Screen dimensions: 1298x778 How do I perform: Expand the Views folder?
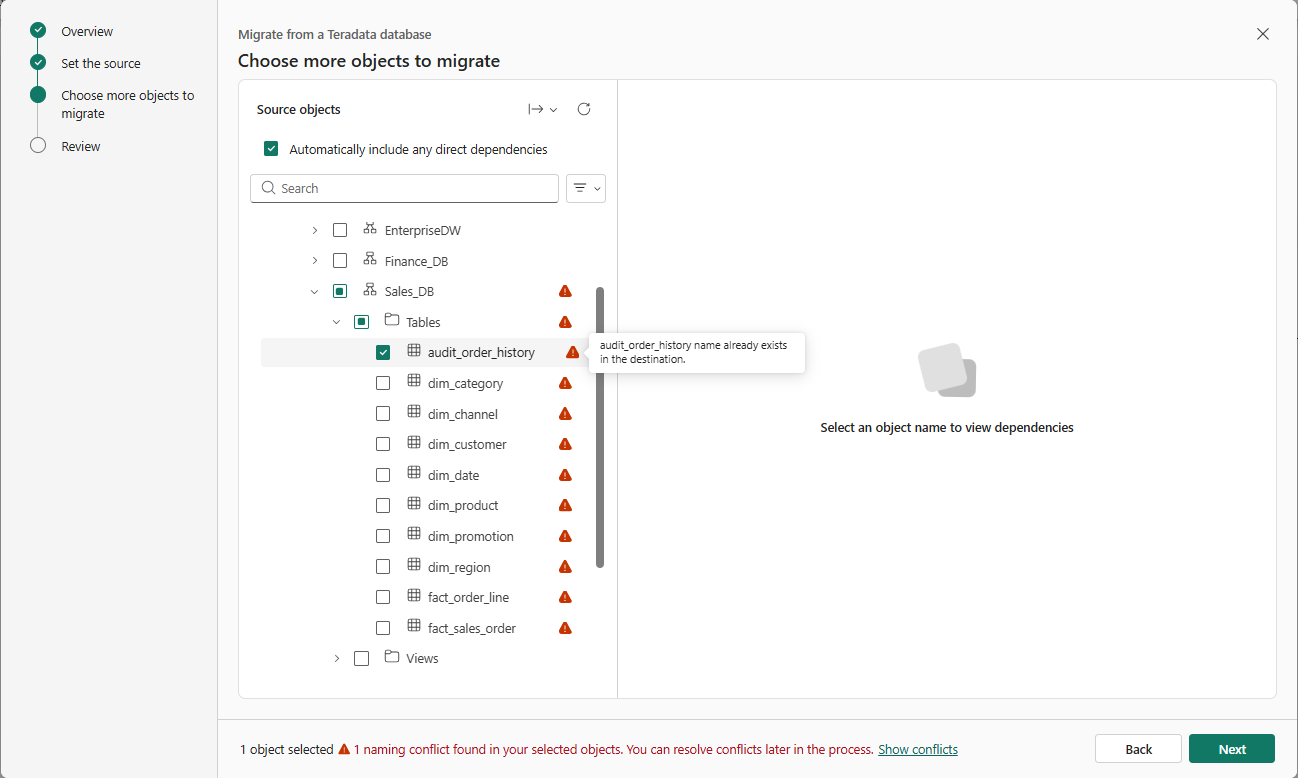336,658
